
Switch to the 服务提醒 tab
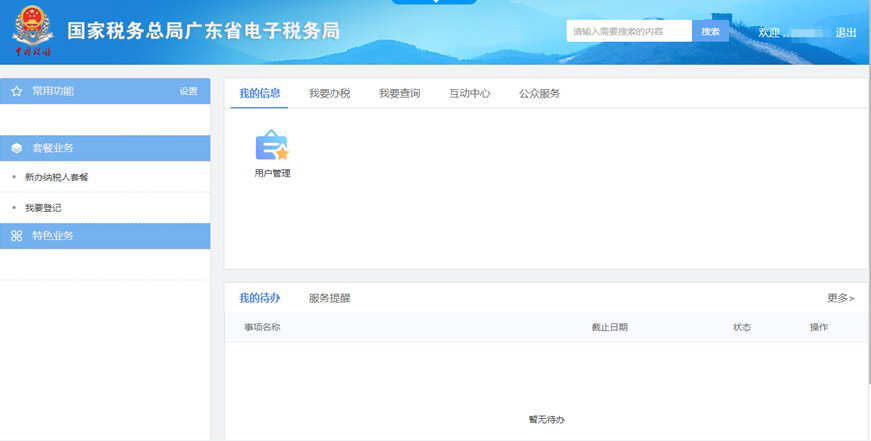(x=329, y=298)
